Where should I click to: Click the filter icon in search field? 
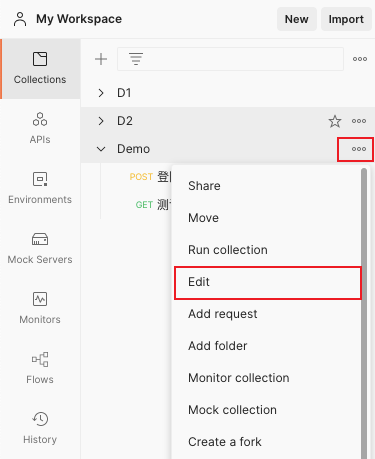(x=136, y=59)
